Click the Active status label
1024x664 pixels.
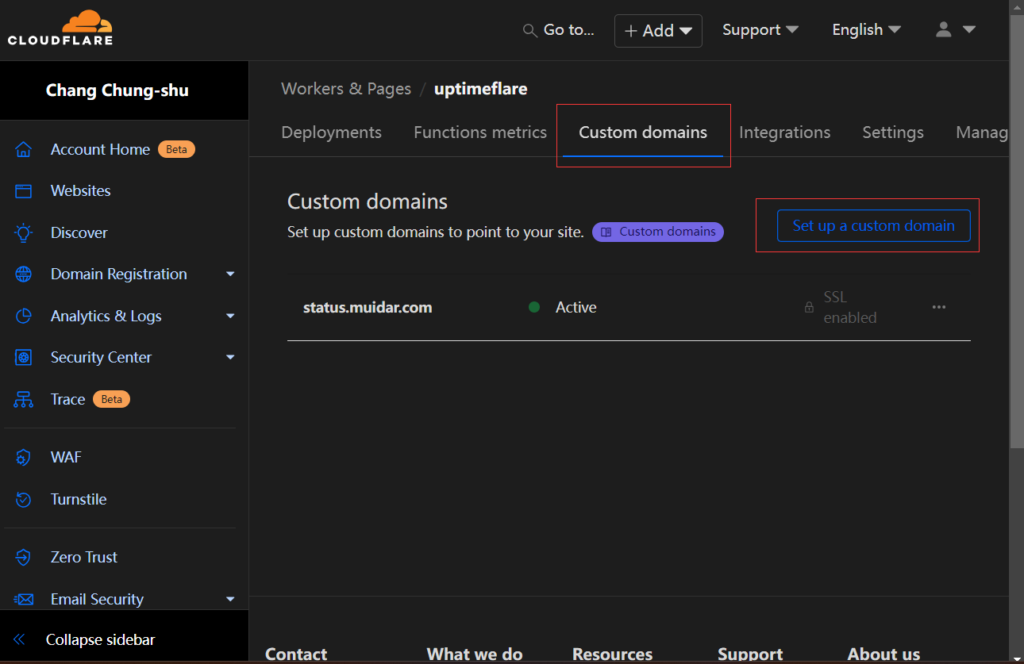(x=575, y=308)
